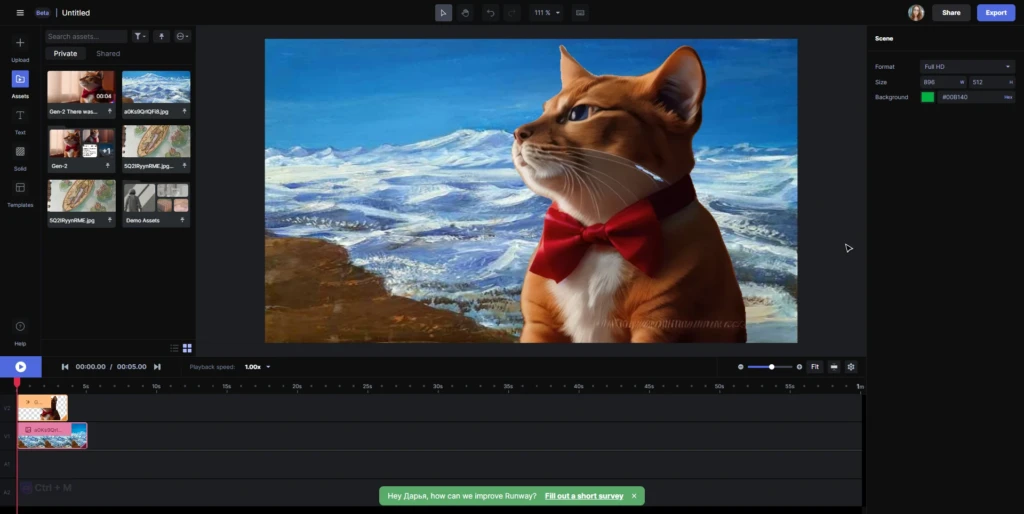Open the 111% zoom level dropdown
1024x514 pixels.
(546, 12)
